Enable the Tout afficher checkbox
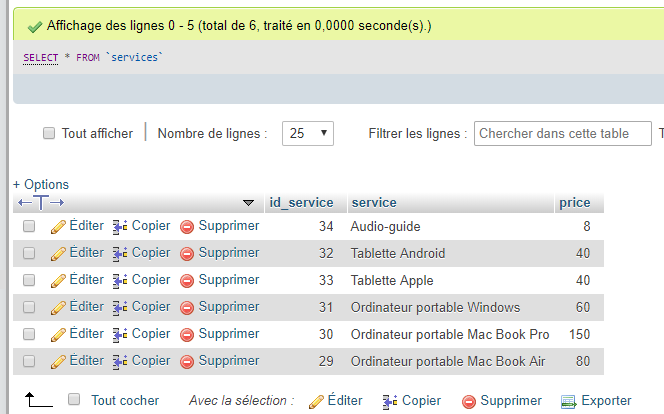Screen dimensions: 664x414 pos(49,133)
